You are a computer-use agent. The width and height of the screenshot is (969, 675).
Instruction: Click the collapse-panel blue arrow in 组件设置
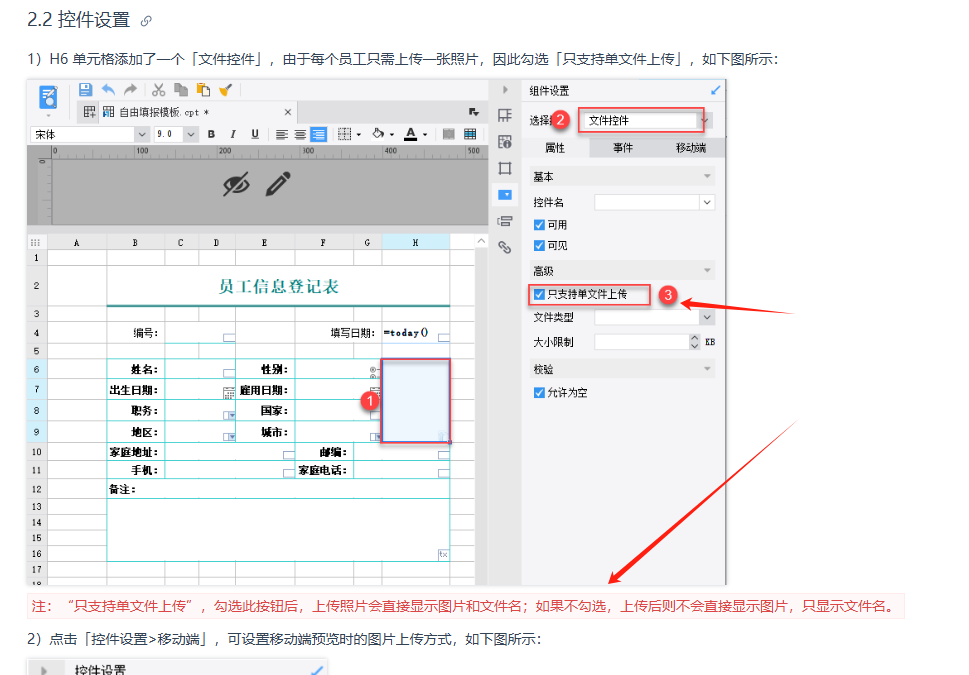tap(716, 90)
